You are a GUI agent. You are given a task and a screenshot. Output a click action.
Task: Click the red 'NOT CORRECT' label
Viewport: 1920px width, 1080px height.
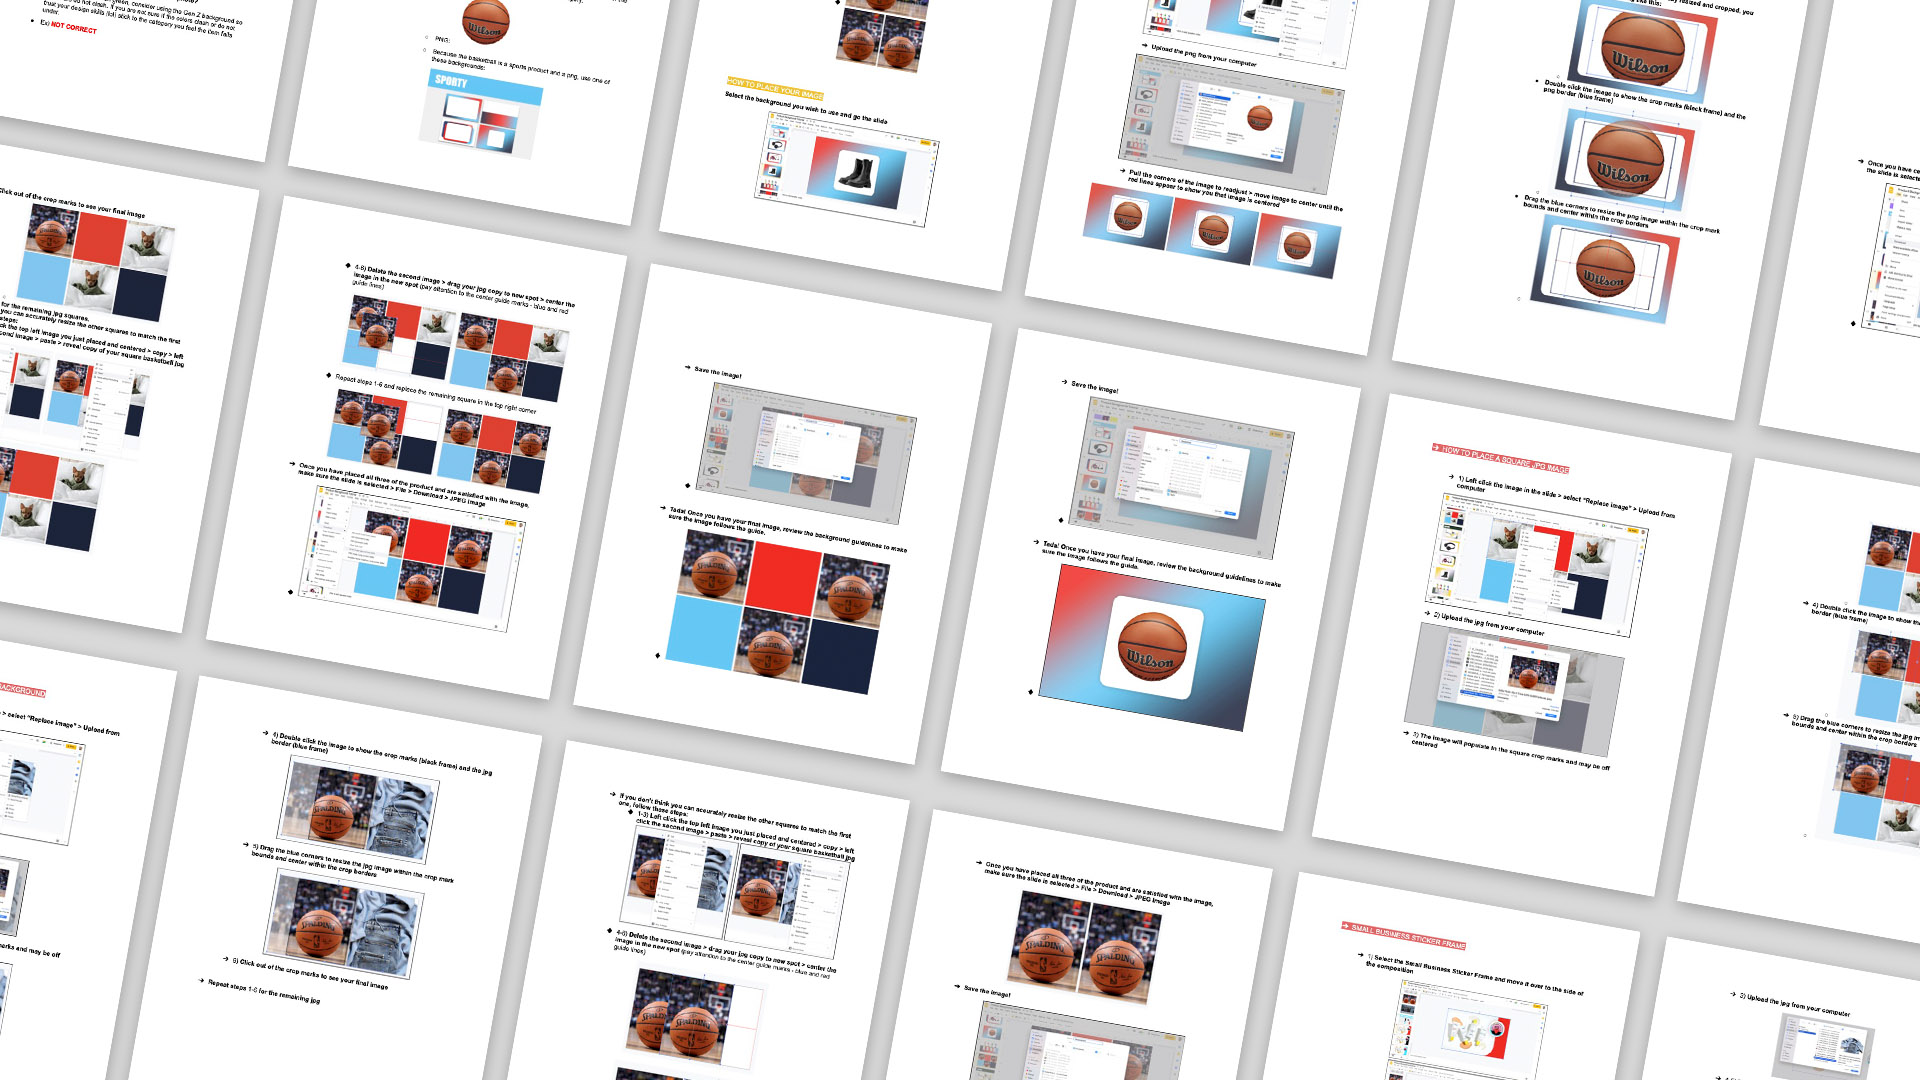[x=74, y=27]
